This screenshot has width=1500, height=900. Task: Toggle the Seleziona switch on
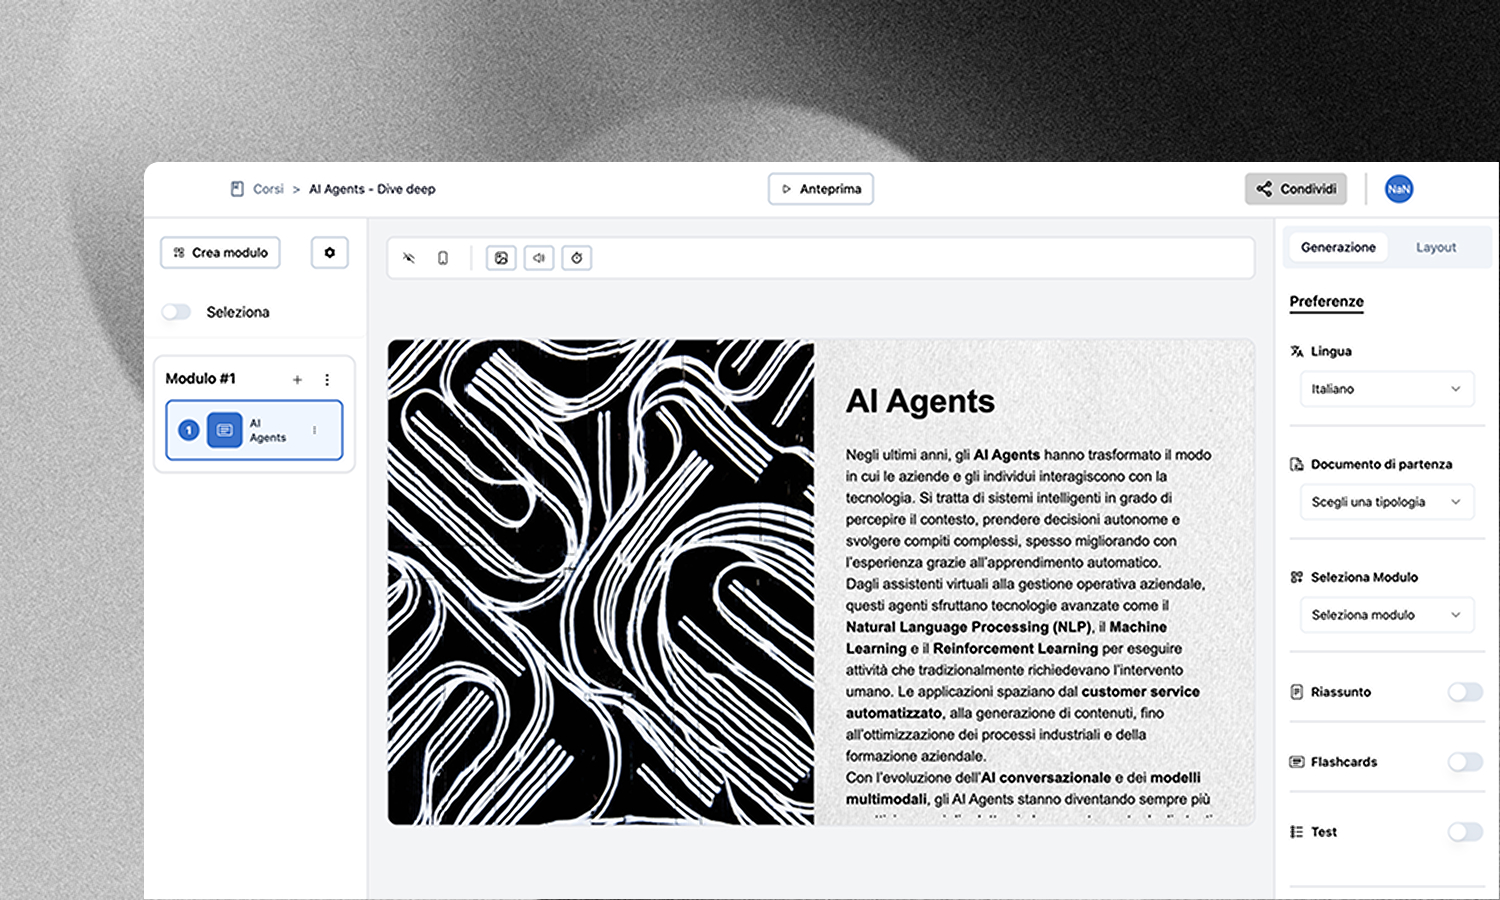177,312
